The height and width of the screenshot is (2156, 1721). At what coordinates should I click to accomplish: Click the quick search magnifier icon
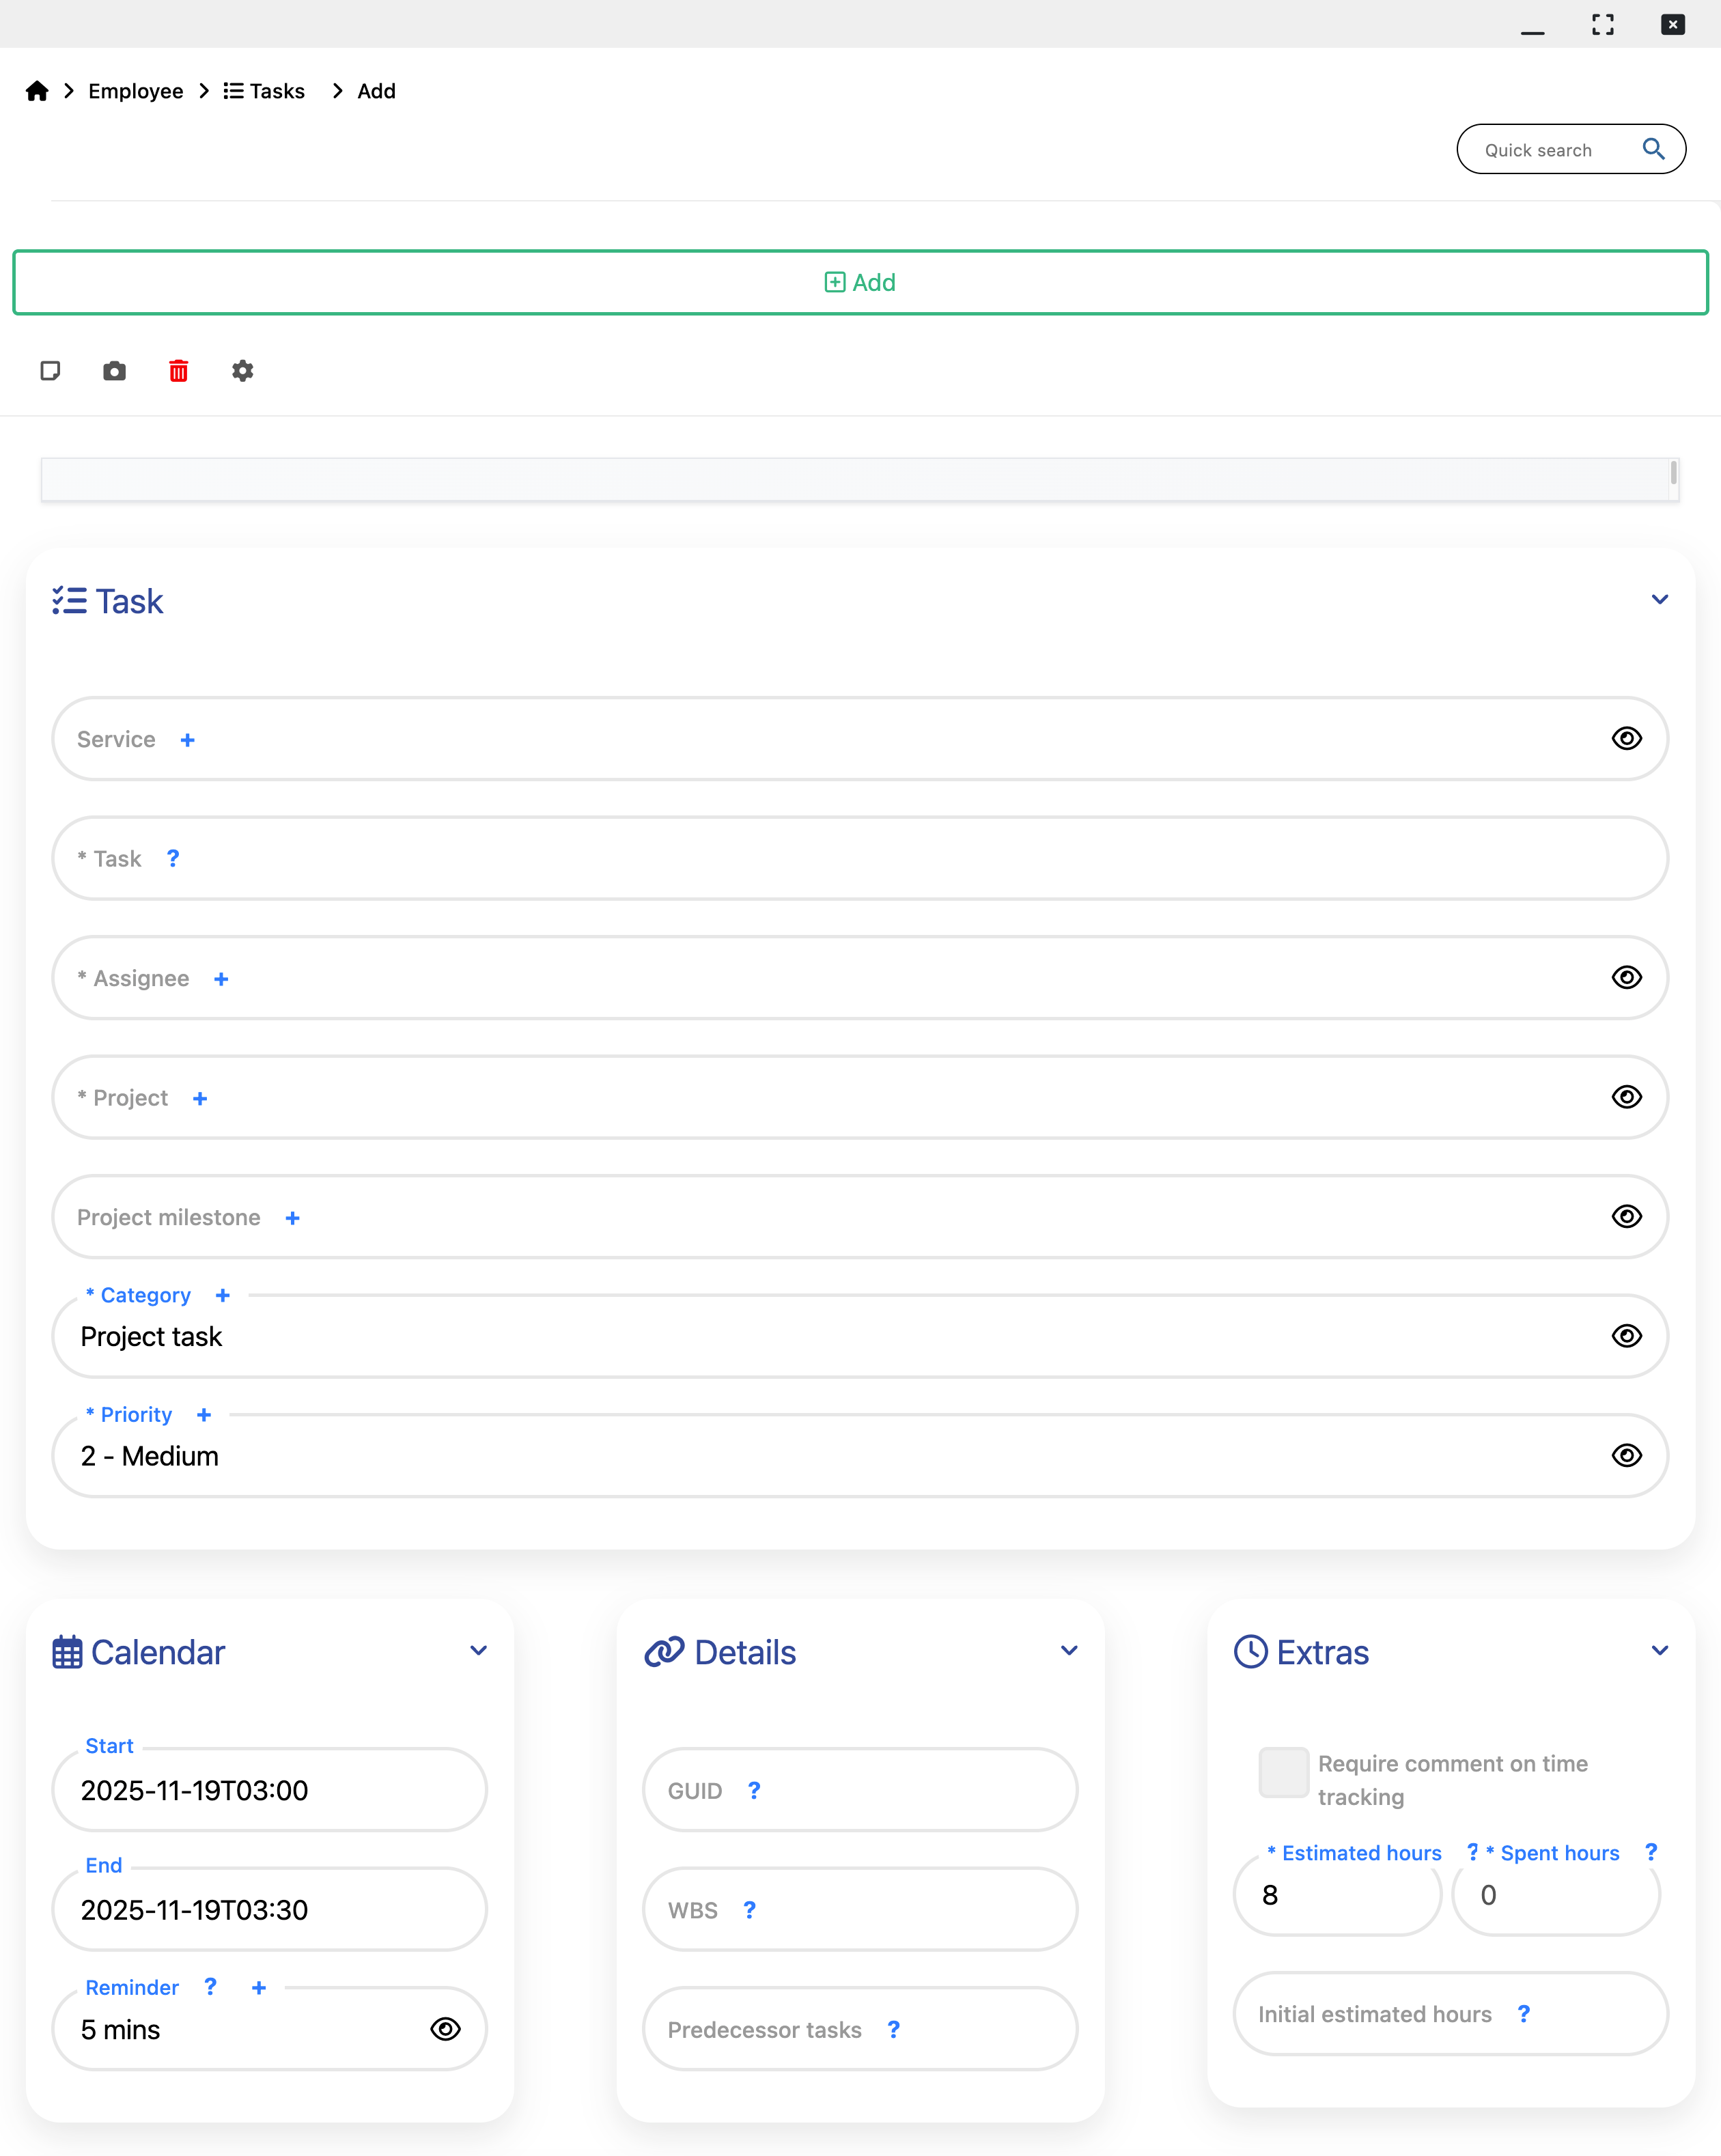[x=1653, y=149]
